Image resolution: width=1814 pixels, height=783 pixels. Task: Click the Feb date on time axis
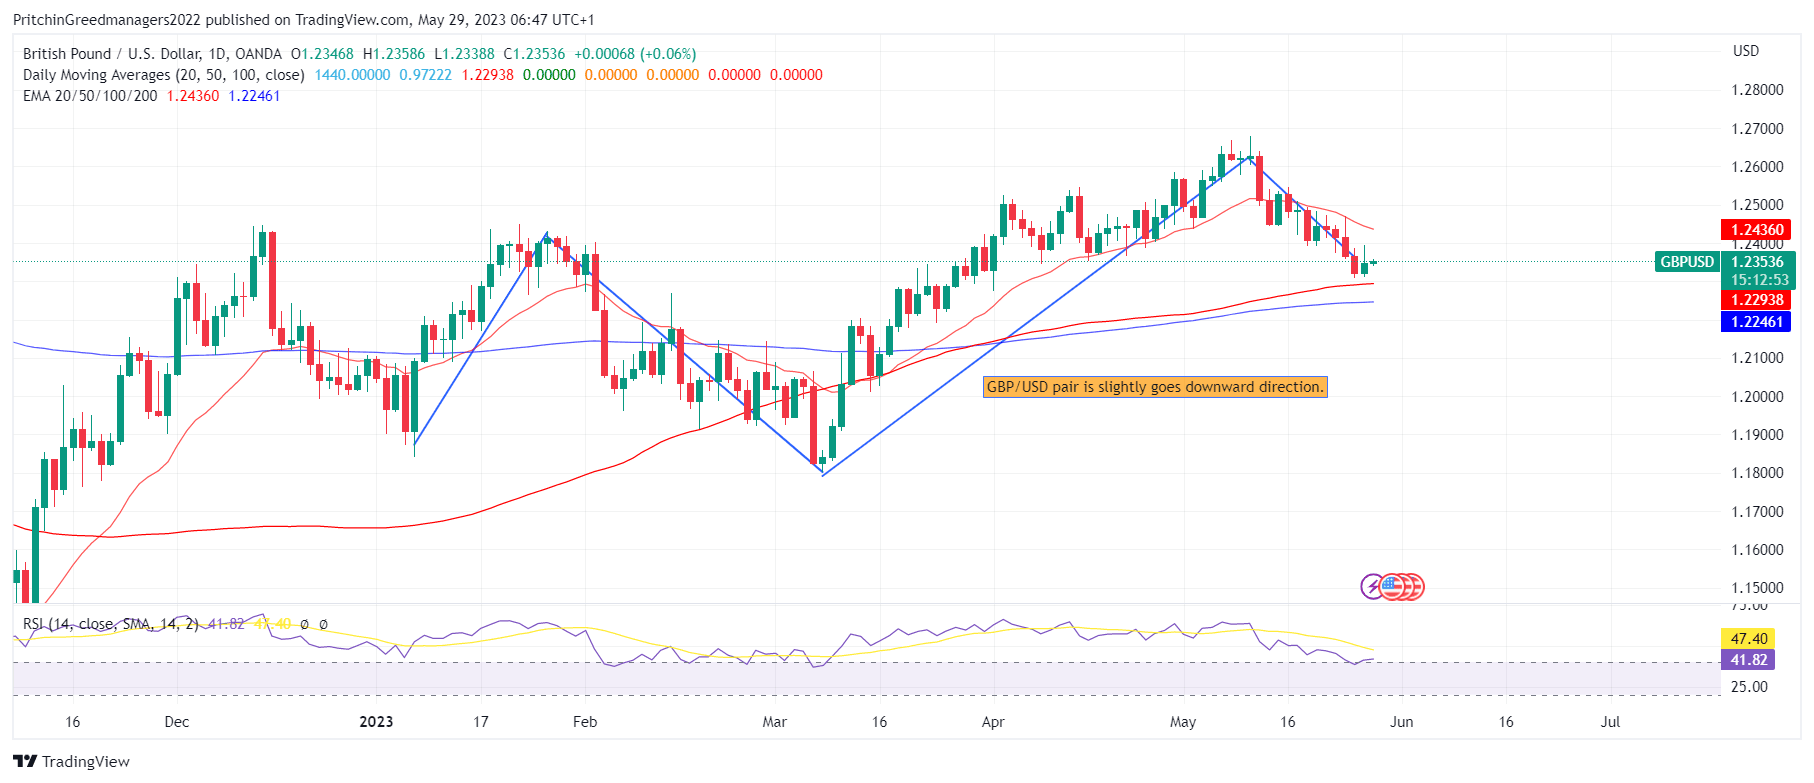(x=585, y=722)
